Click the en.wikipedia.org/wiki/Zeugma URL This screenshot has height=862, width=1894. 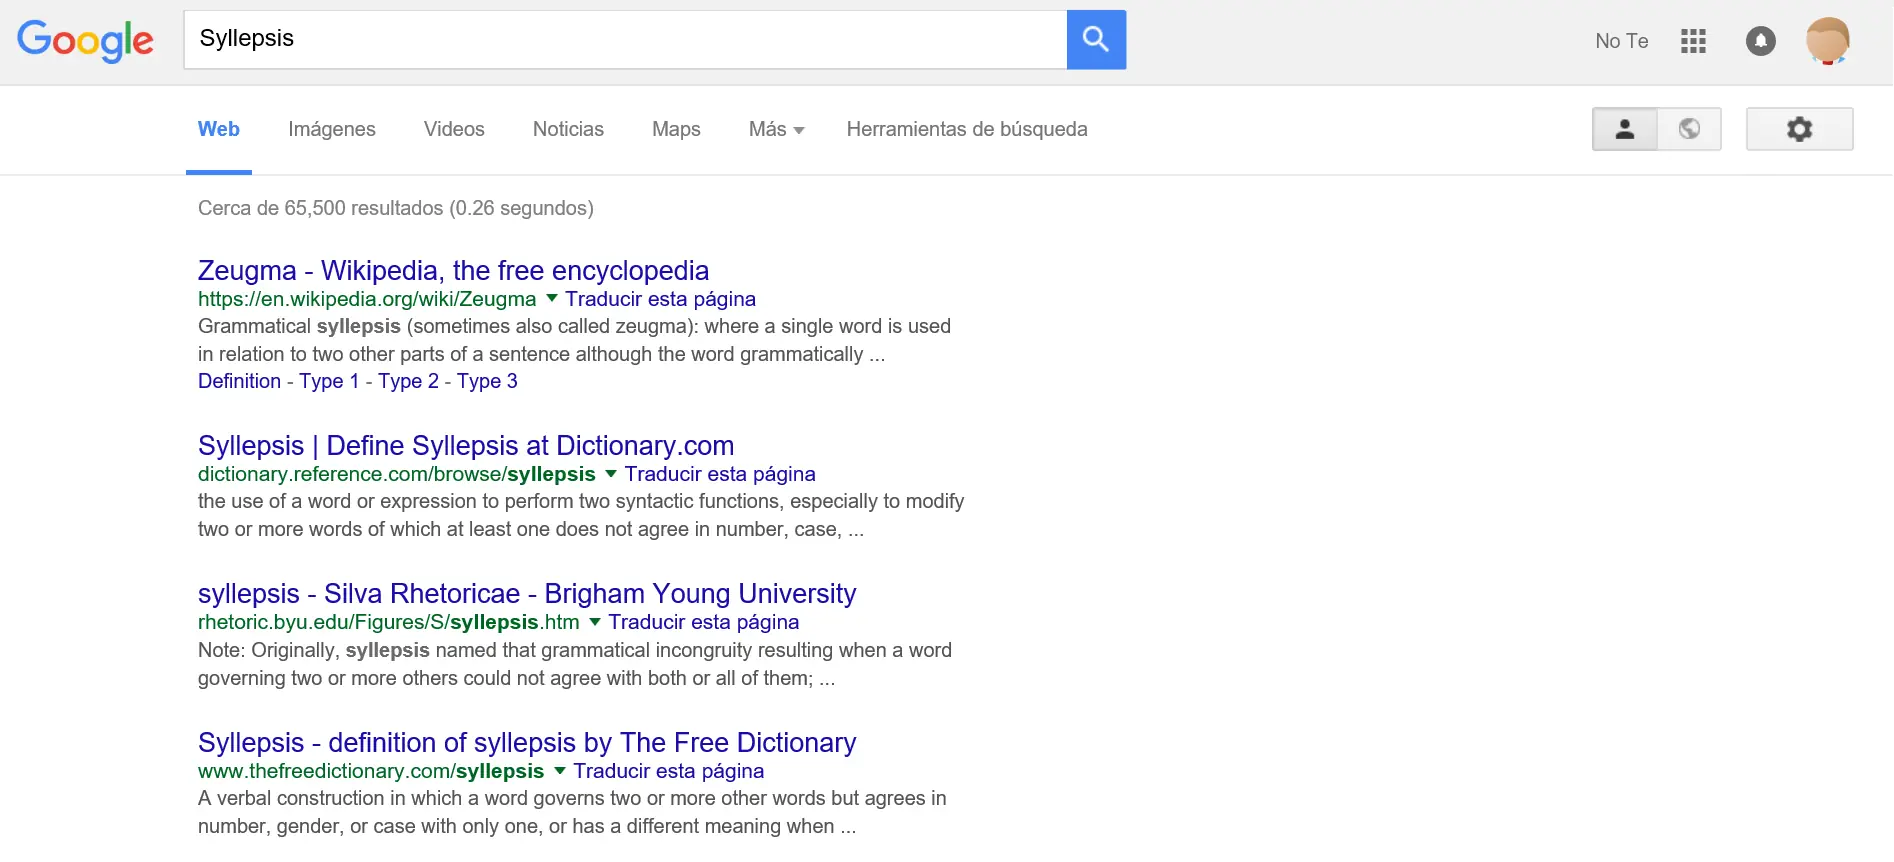[367, 299]
